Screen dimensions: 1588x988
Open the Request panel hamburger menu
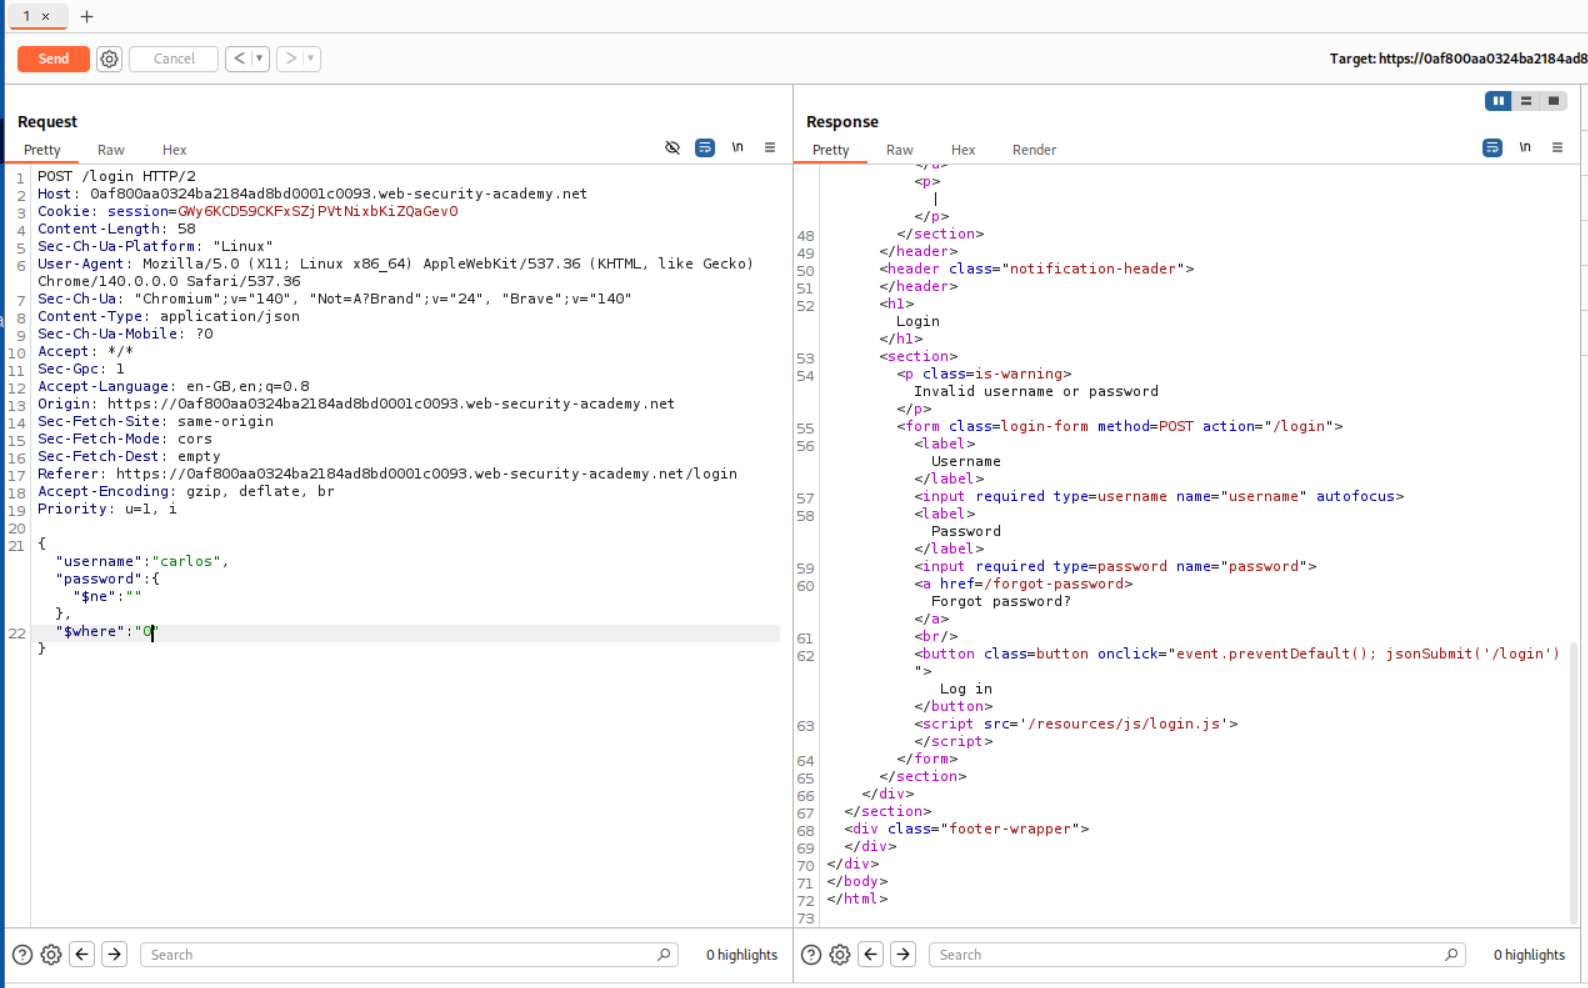pos(770,148)
